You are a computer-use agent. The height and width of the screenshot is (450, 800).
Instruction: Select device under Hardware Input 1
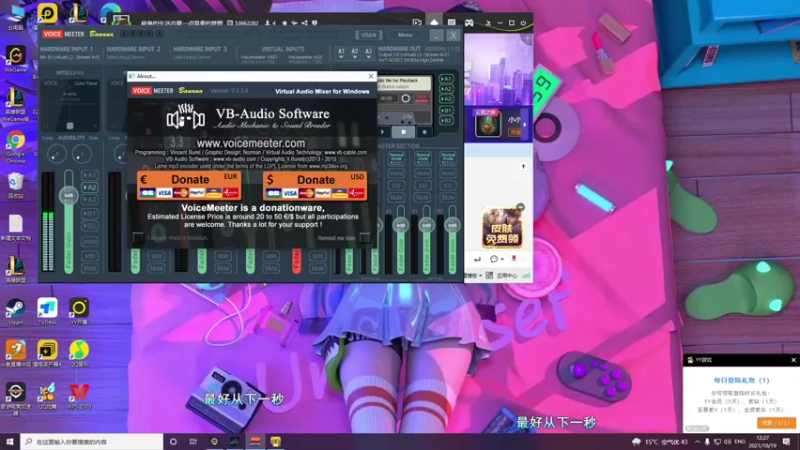[70, 57]
